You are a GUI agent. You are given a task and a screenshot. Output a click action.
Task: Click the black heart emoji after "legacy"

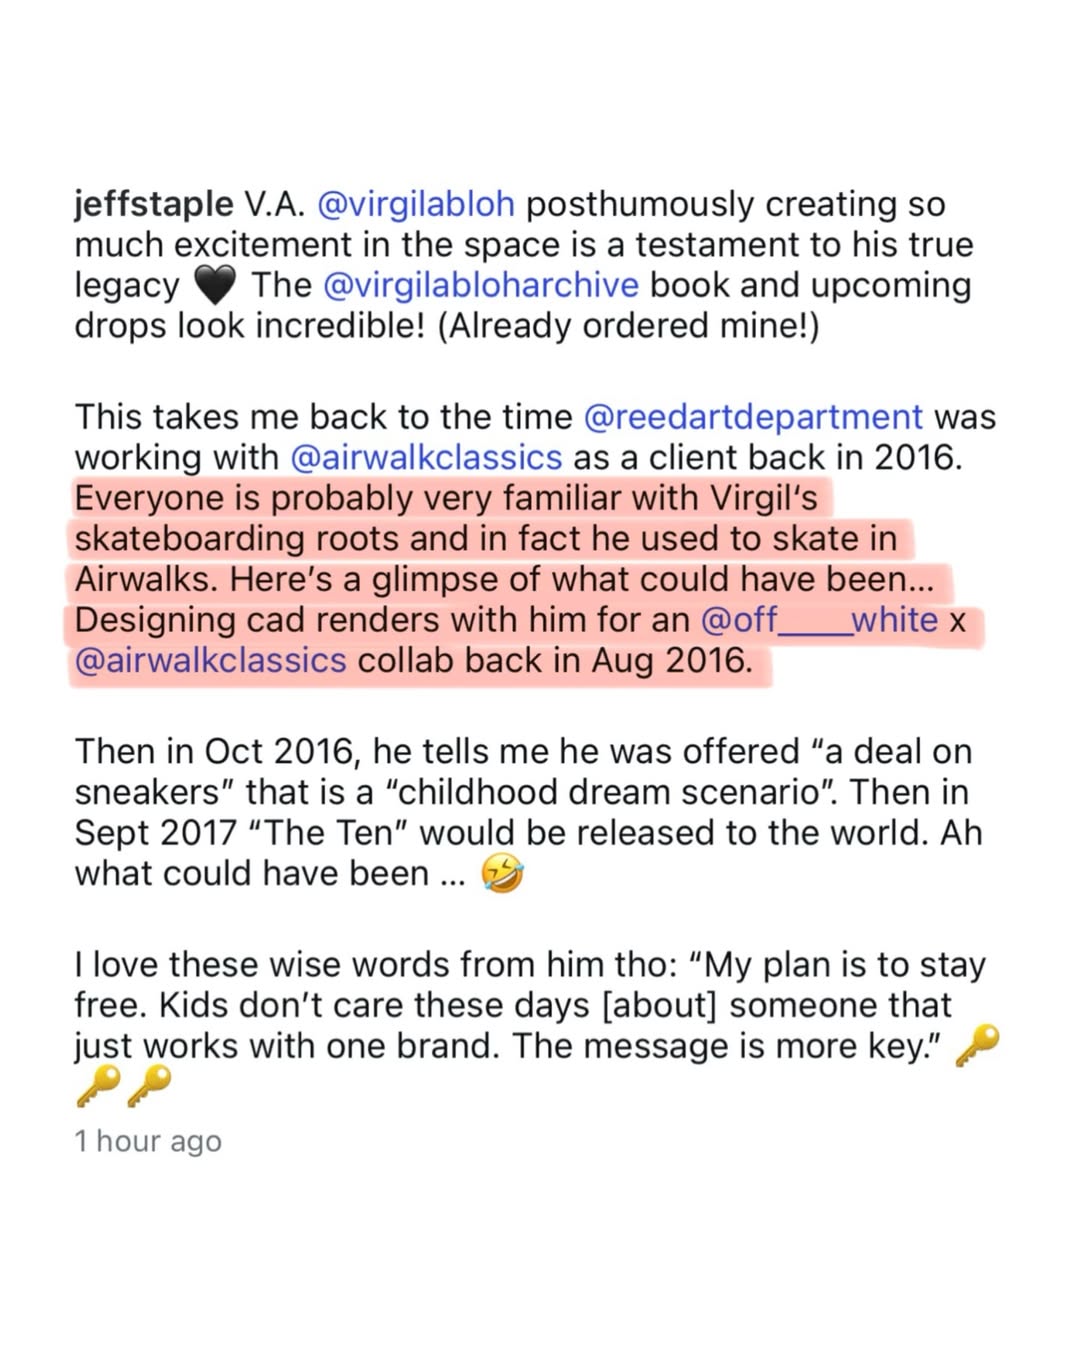point(215,287)
